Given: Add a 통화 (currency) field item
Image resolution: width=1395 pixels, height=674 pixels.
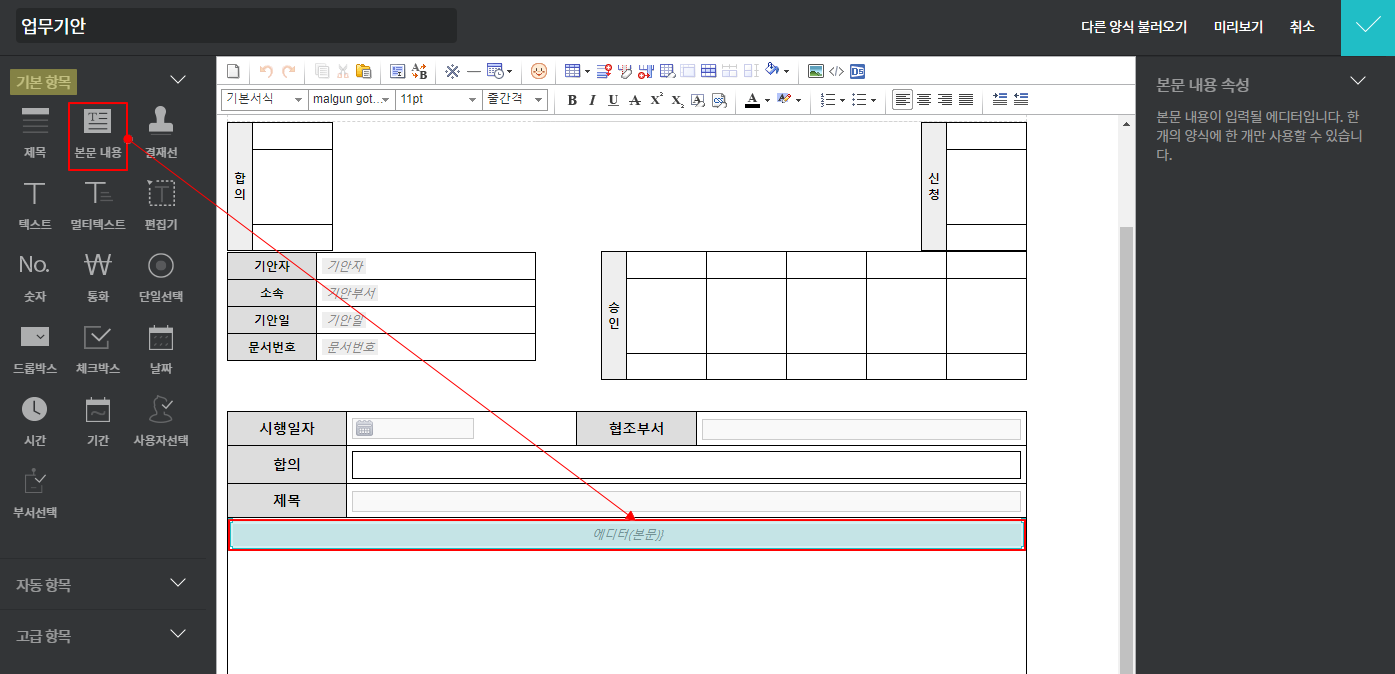Looking at the screenshot, I should (97, 277).
